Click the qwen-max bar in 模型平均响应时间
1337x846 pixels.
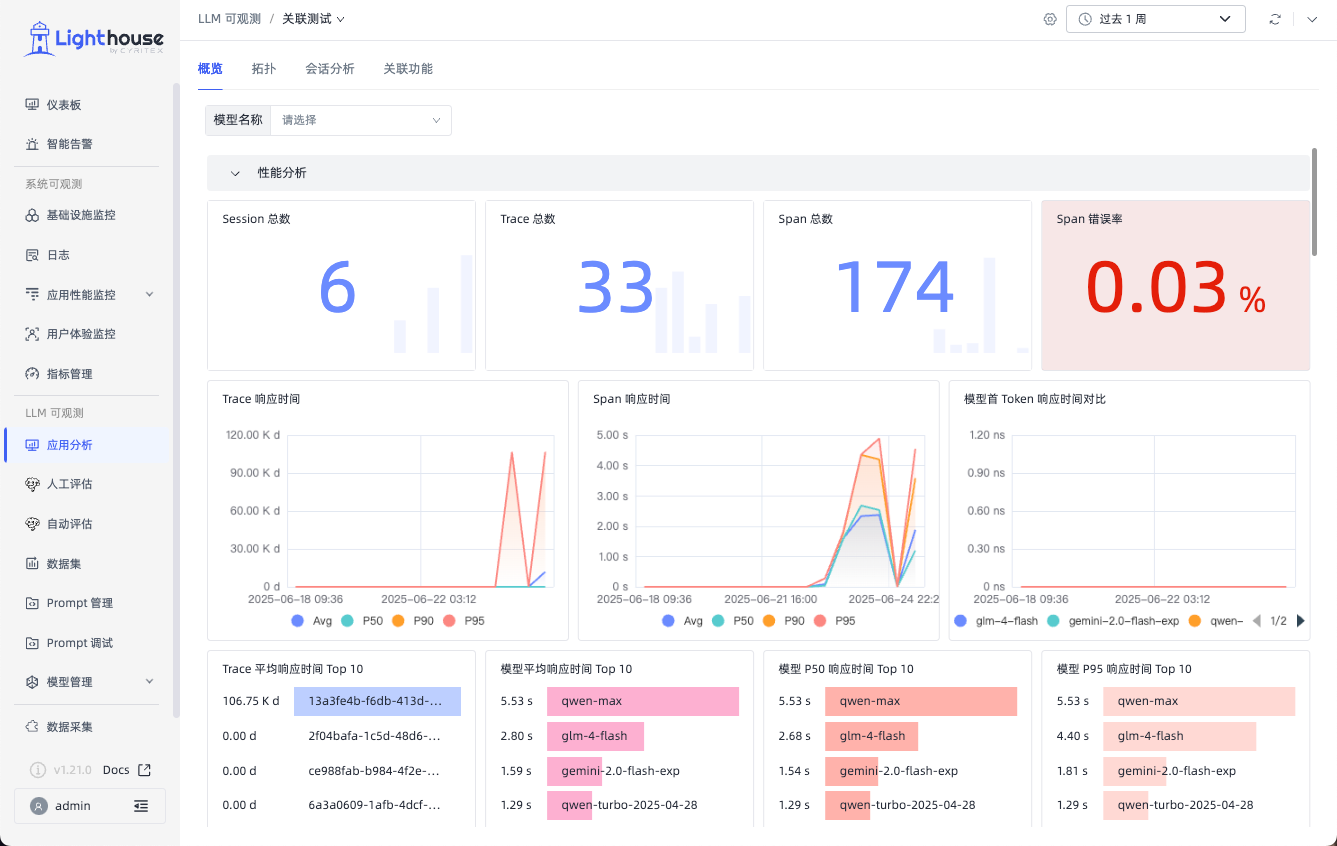pos(643,701)
